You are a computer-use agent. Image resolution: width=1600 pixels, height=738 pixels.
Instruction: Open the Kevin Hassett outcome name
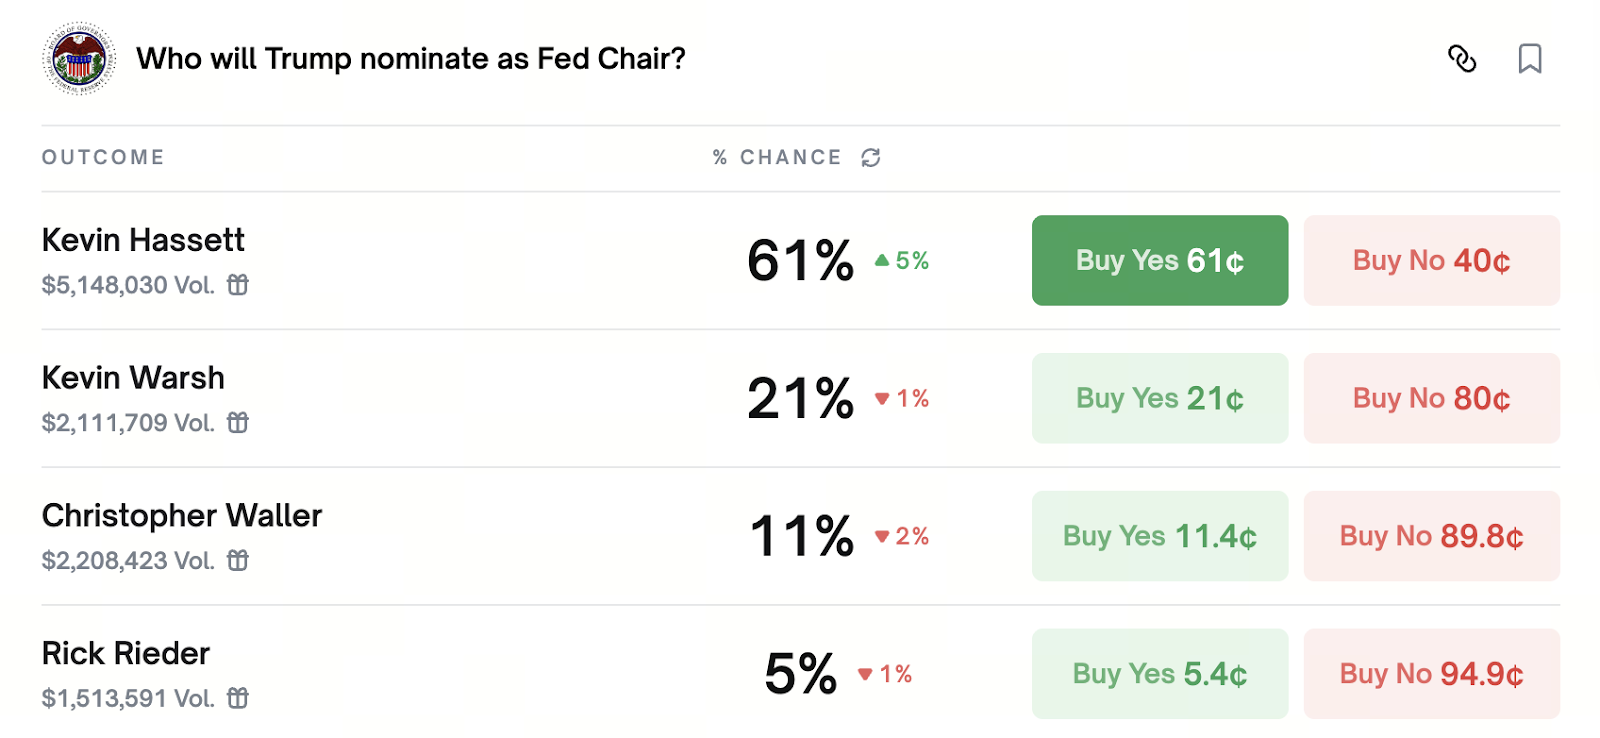pos(143,240)
